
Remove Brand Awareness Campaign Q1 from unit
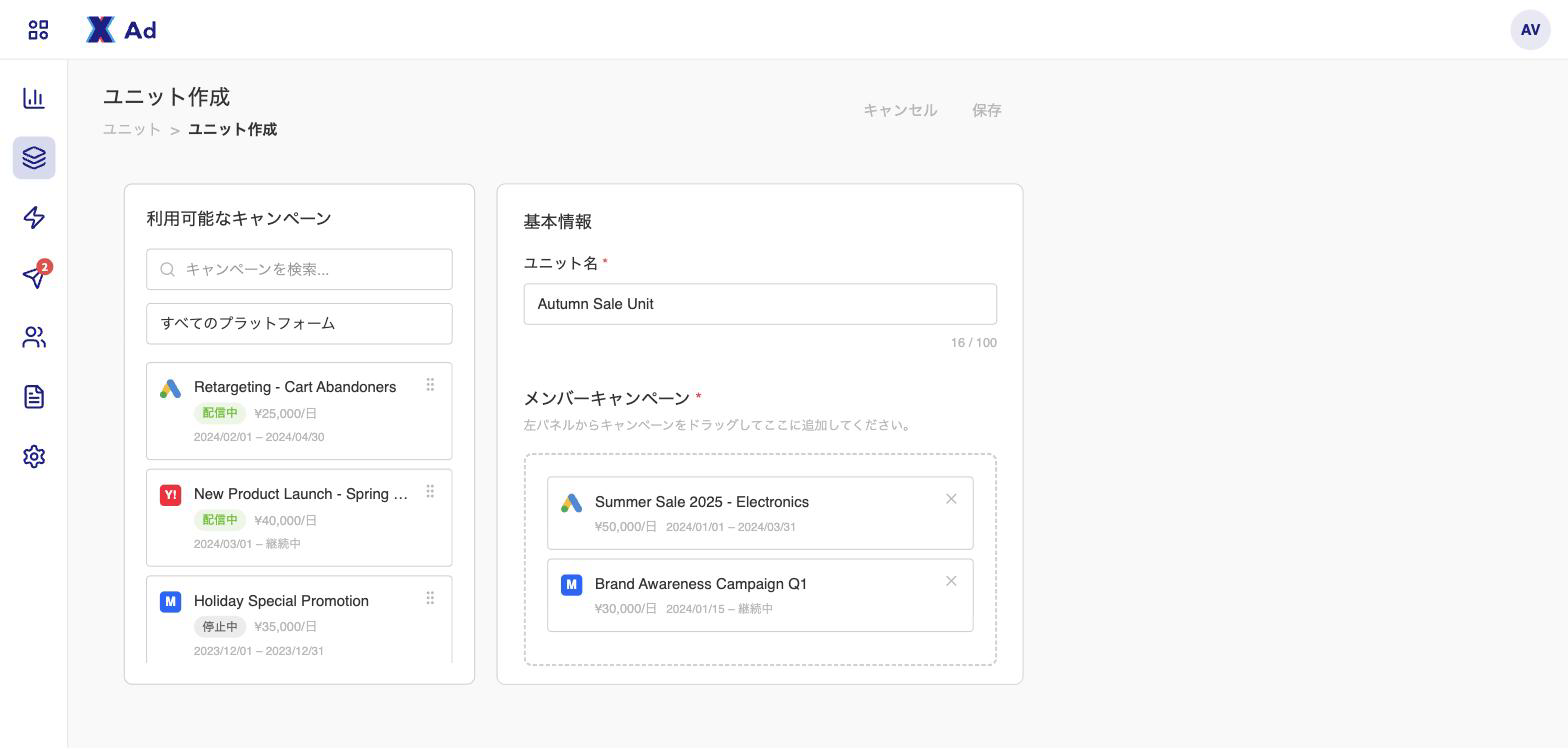[x=951, y=581]
